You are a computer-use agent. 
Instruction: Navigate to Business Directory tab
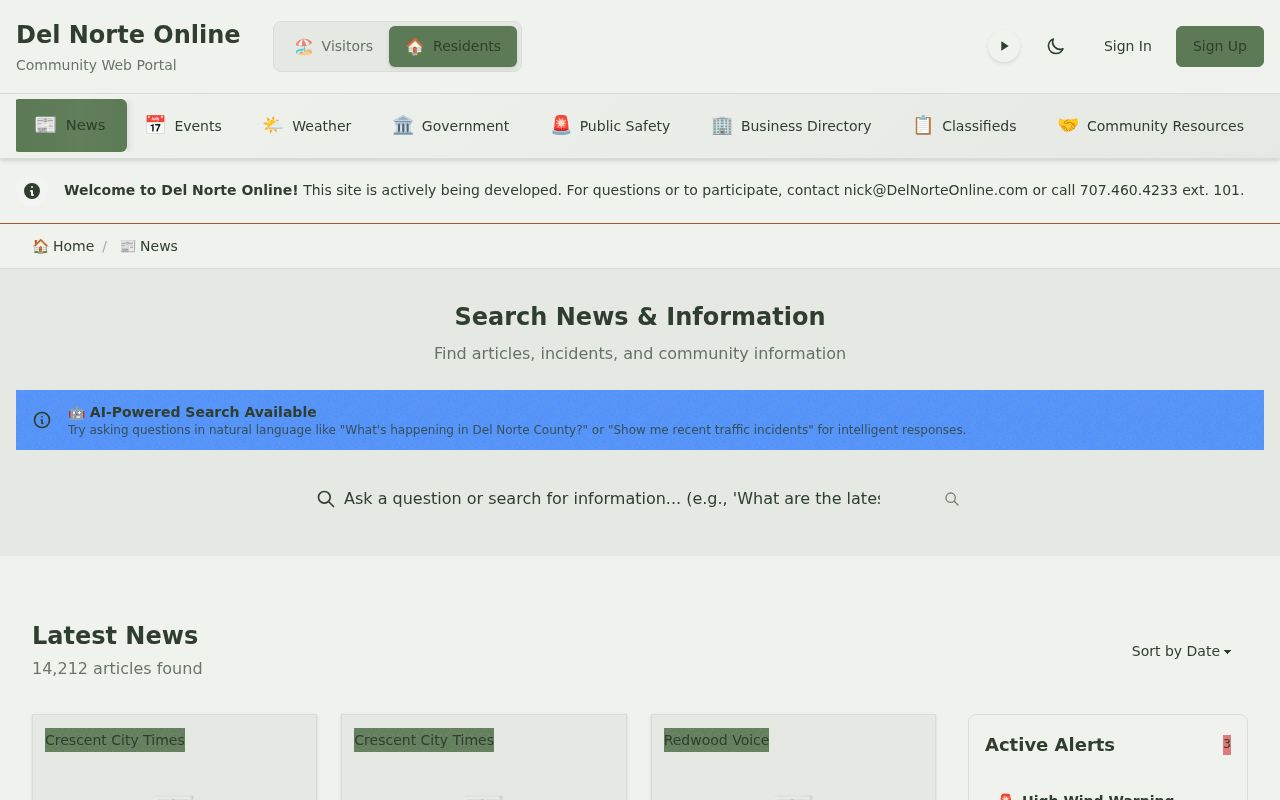(791, 125)
